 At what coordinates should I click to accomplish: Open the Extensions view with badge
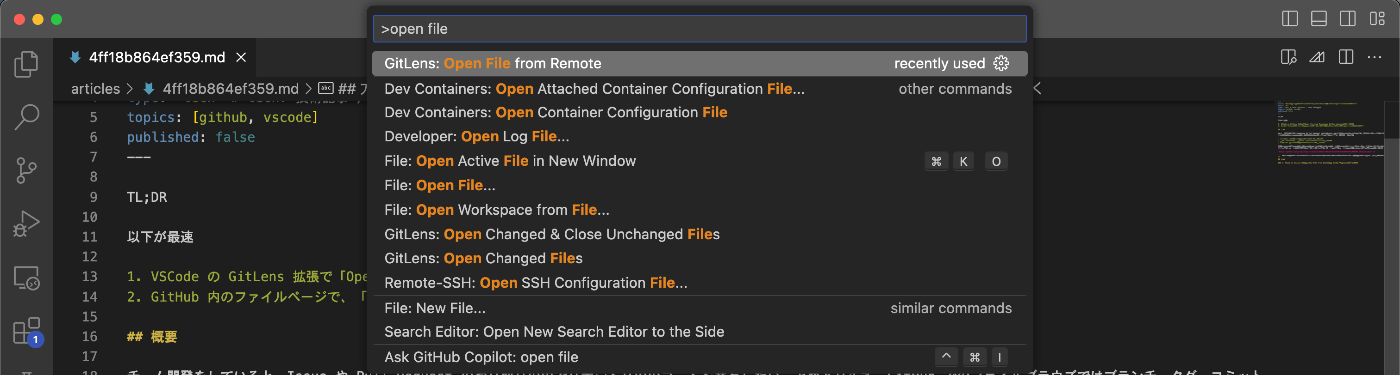point(26,332)
